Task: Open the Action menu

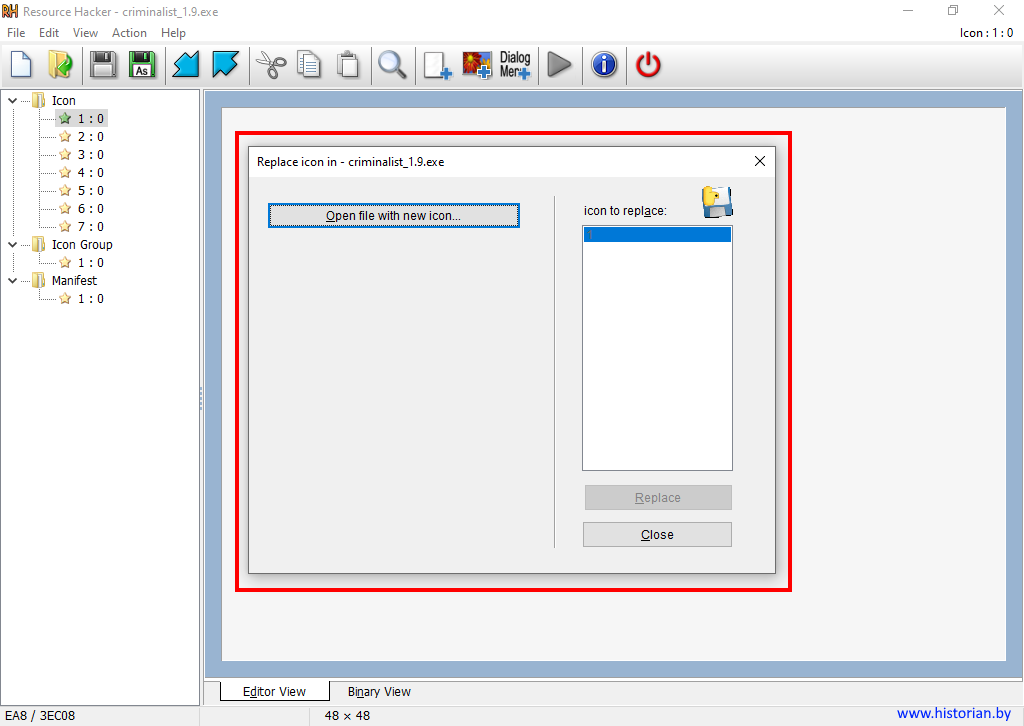Action: tap(129, 33)
